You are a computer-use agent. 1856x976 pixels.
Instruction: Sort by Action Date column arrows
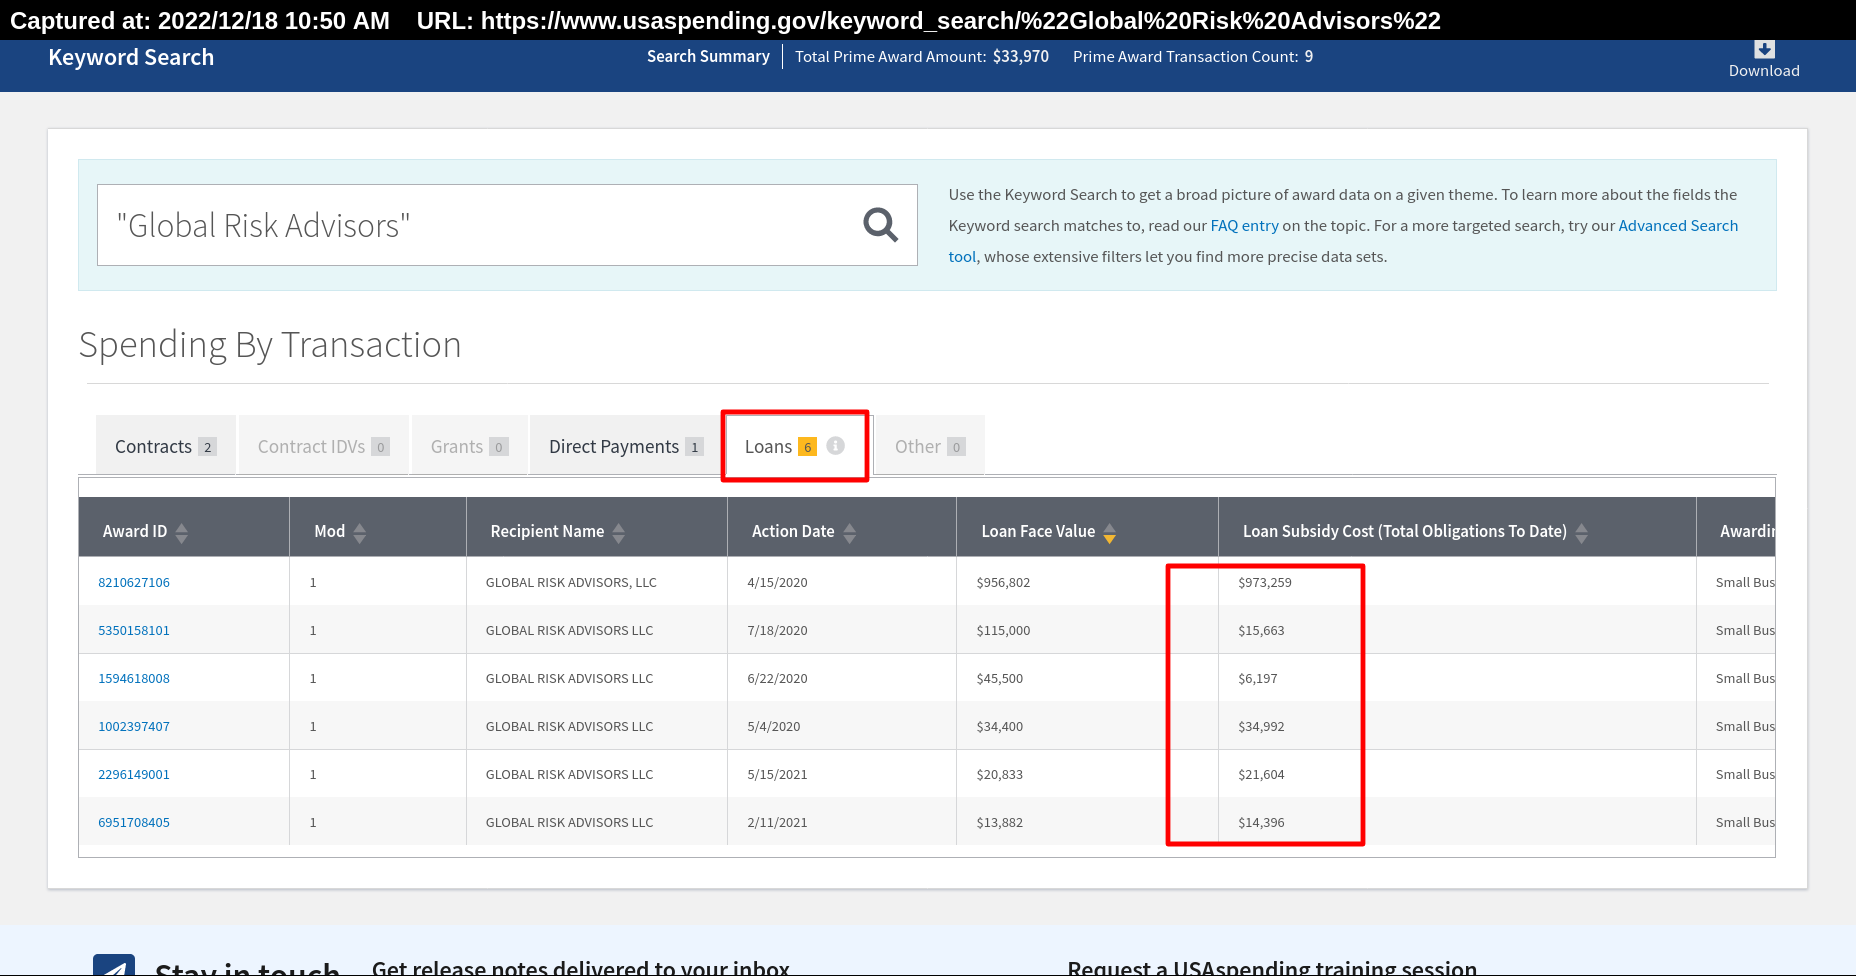click(849, 533)
